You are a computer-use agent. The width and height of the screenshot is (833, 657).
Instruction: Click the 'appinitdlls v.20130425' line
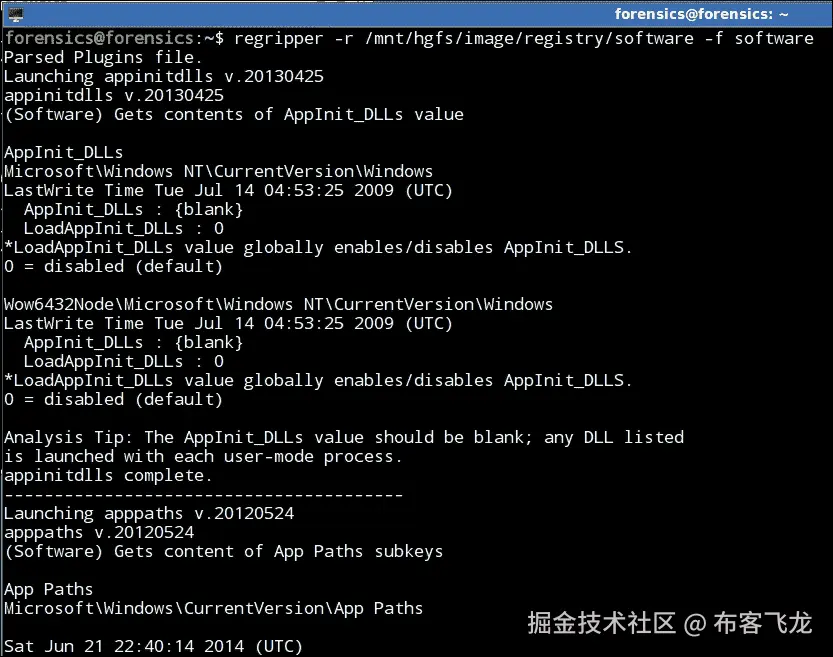tap(114, 96)
